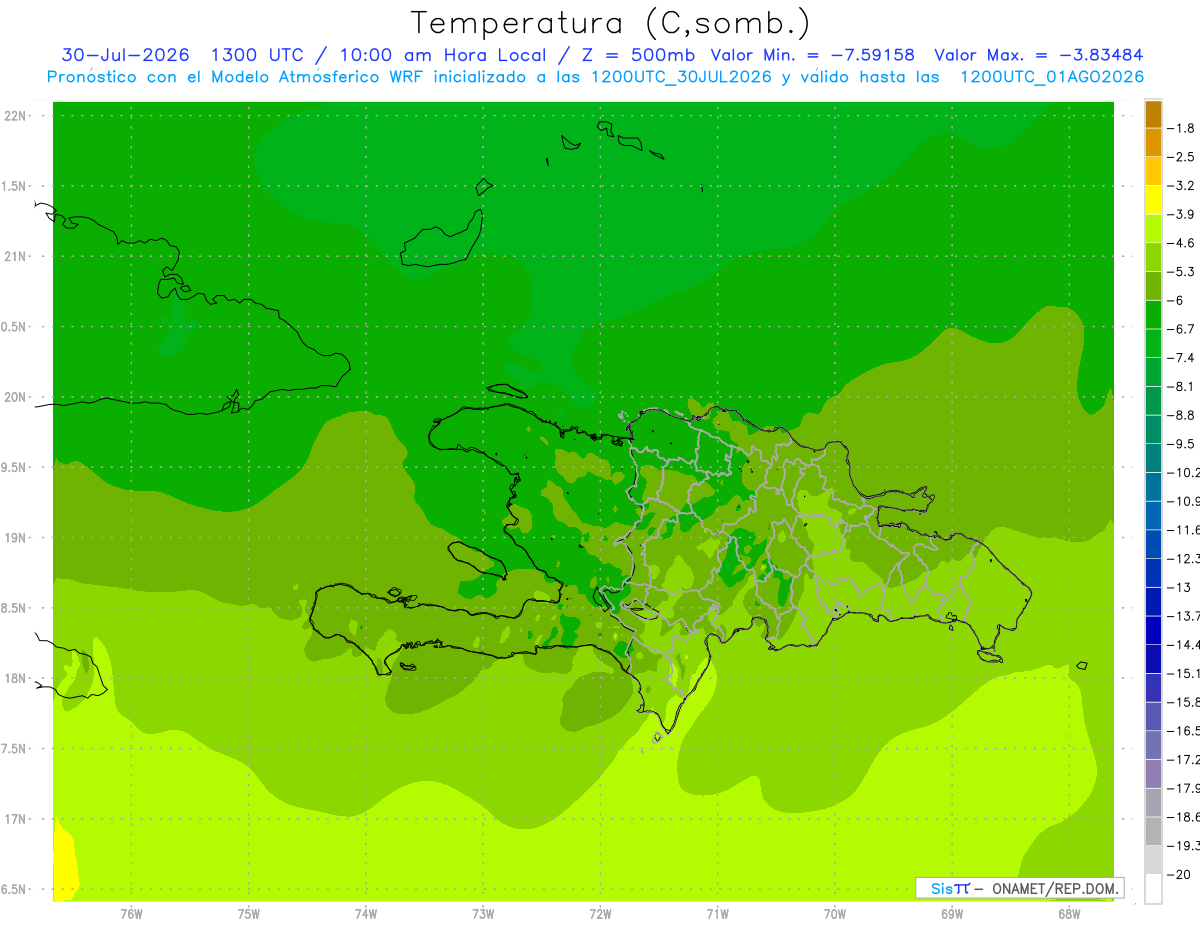This screenshot has width=1200, height=927.
Task: Click the 'Valor Max. = -3.83484' readout
Action: pyautogui.click(x=1038, y=55)
